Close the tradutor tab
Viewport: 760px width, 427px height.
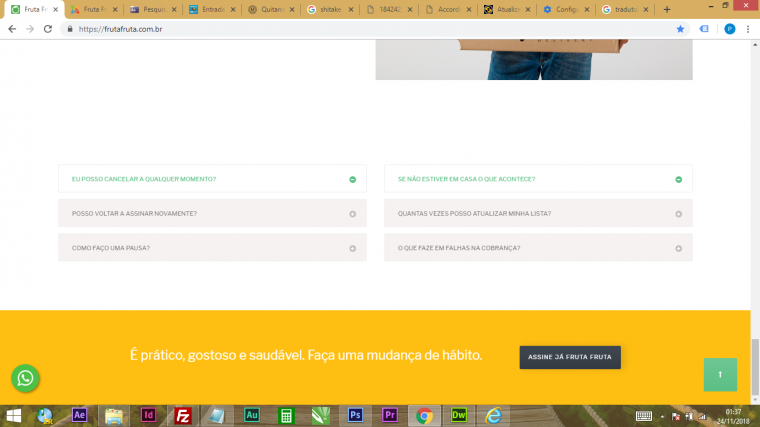click(646, 9)
